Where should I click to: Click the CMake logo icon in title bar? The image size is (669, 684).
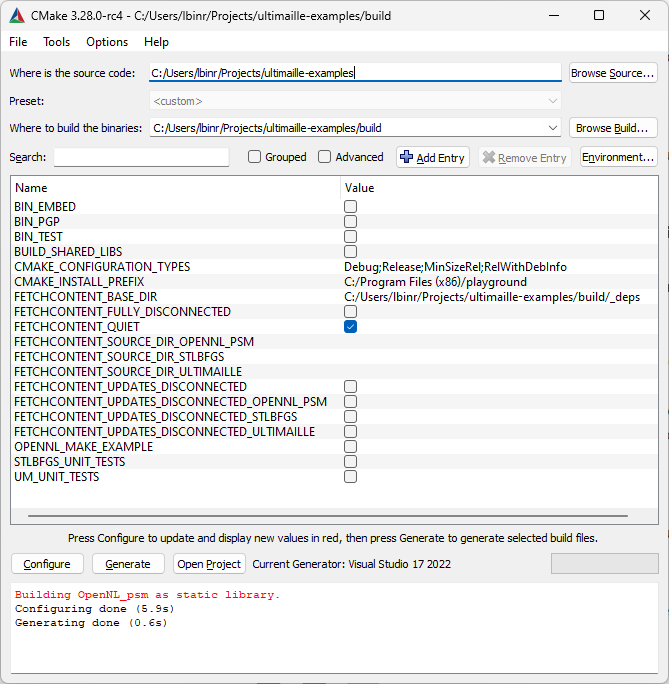click(17, 16)
